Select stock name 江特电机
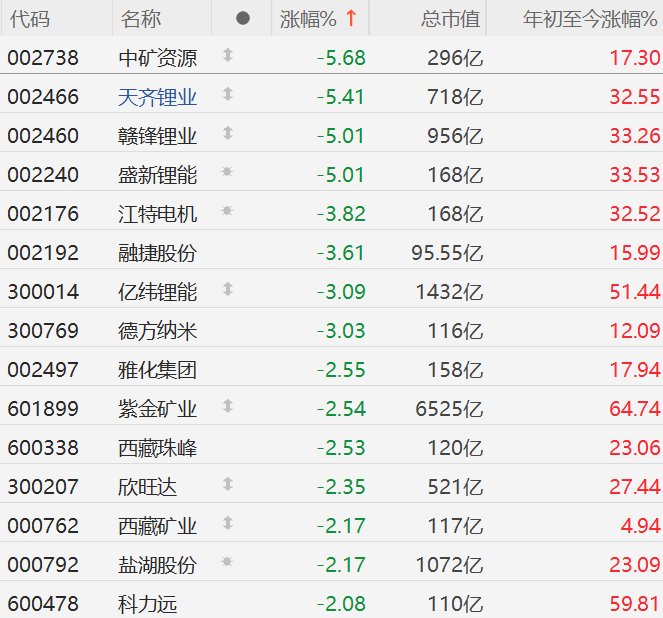Viewport: 663px width, 618px height. tap(157, 214)
